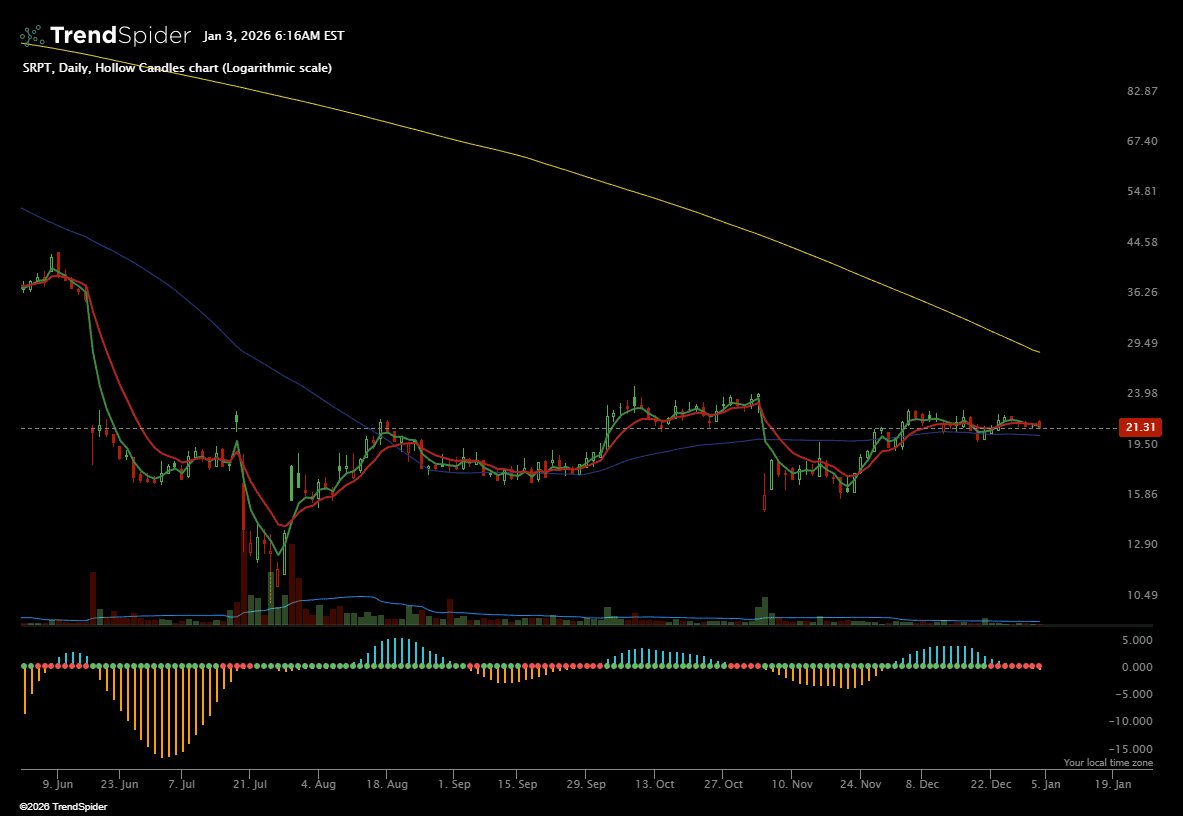The image size is (1183, 816).
Task: Click the tall red volume bar in mid-June
Action: tap(92, 598)
